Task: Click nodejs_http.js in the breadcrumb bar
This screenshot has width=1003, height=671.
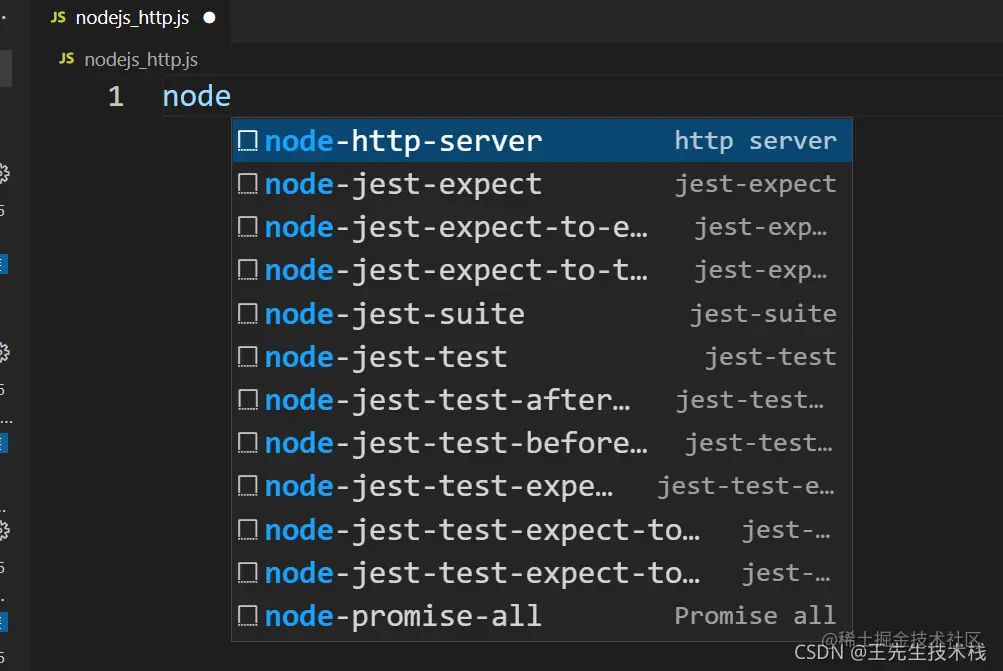Action: coord(141,59)
